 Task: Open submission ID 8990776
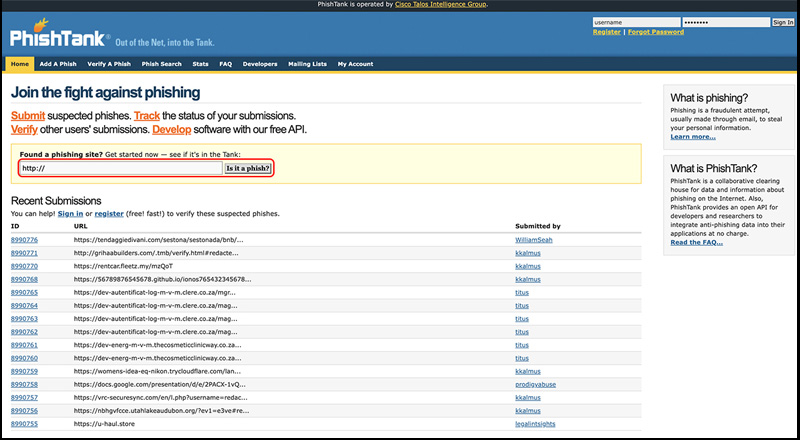pos(24,240)
